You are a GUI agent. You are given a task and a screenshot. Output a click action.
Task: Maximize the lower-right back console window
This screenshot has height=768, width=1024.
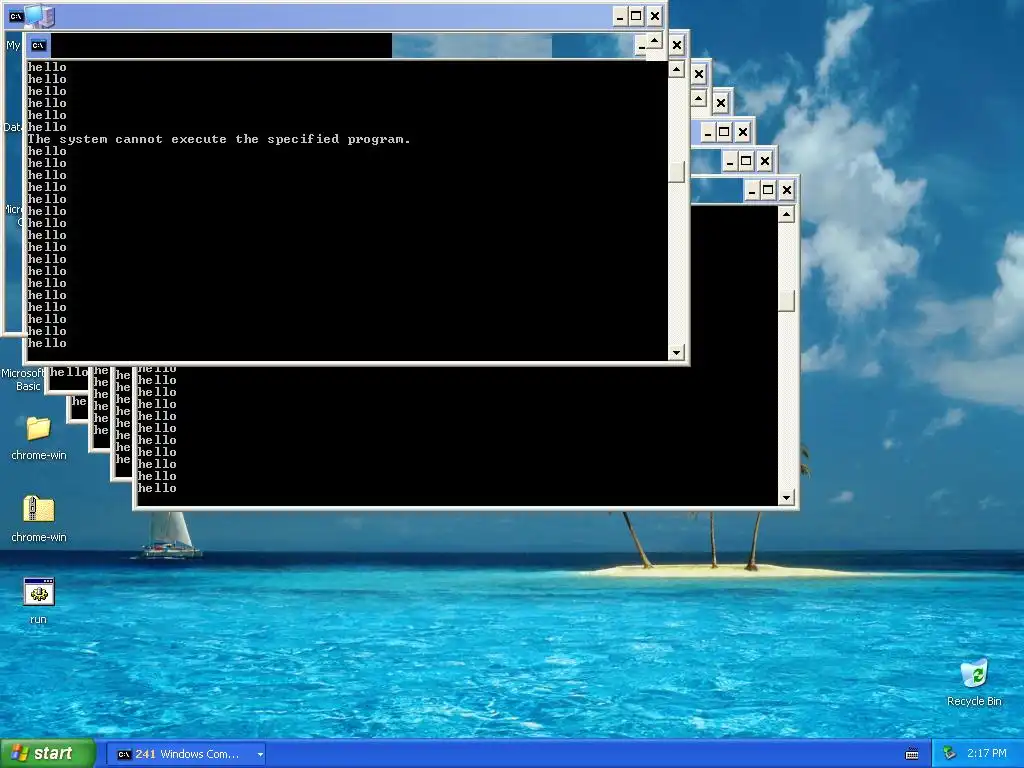click(769, 190)
